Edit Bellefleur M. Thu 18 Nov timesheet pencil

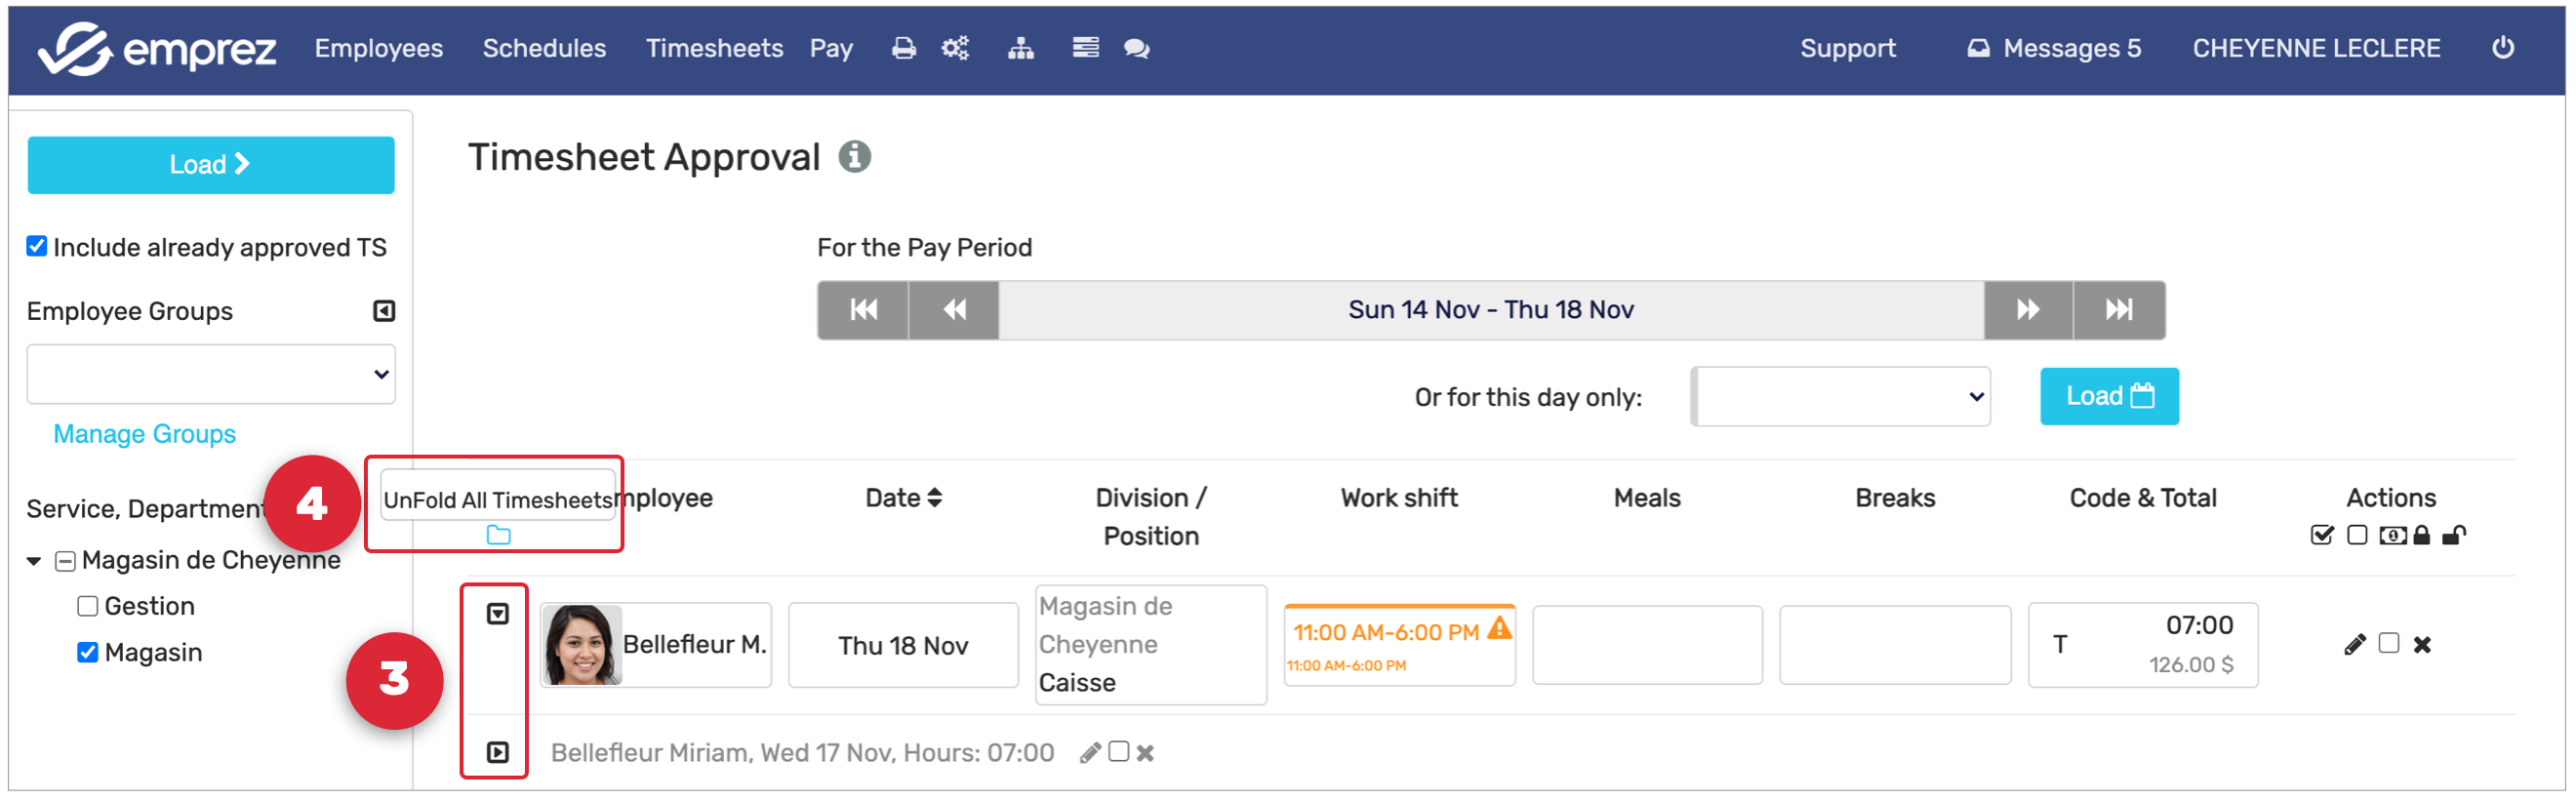pyautogui.click(x=2354, y=644)
